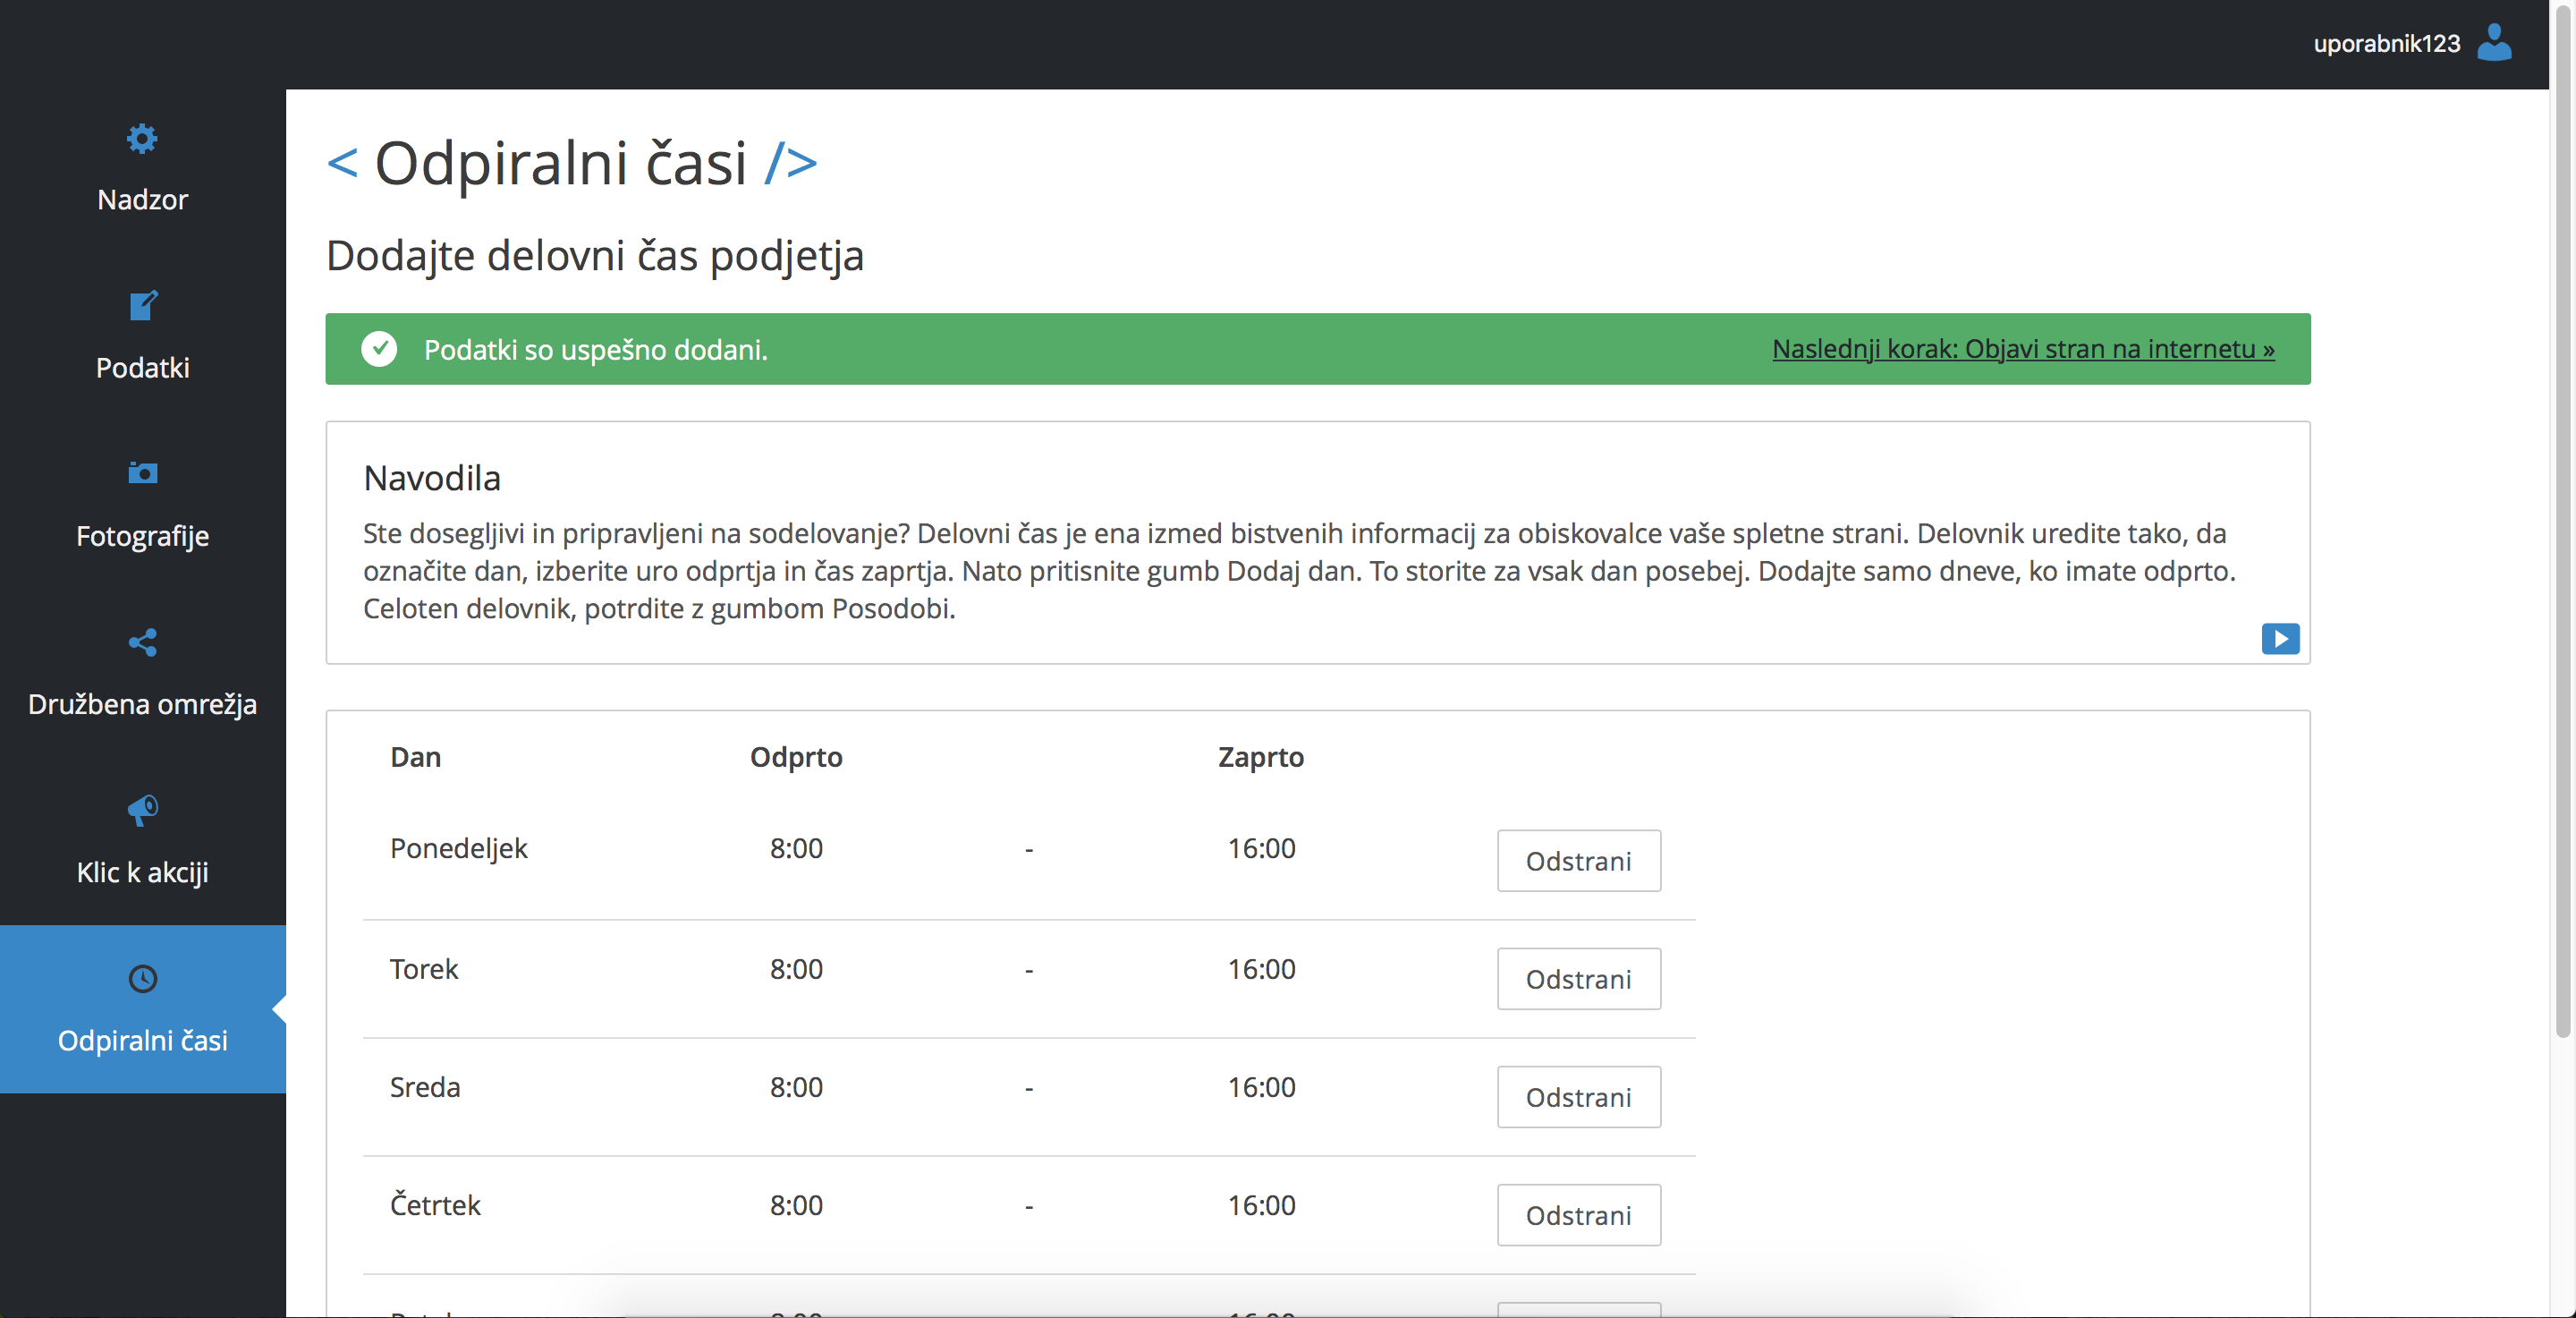
Task: Click the success checkmark icon
Action: 379,349
